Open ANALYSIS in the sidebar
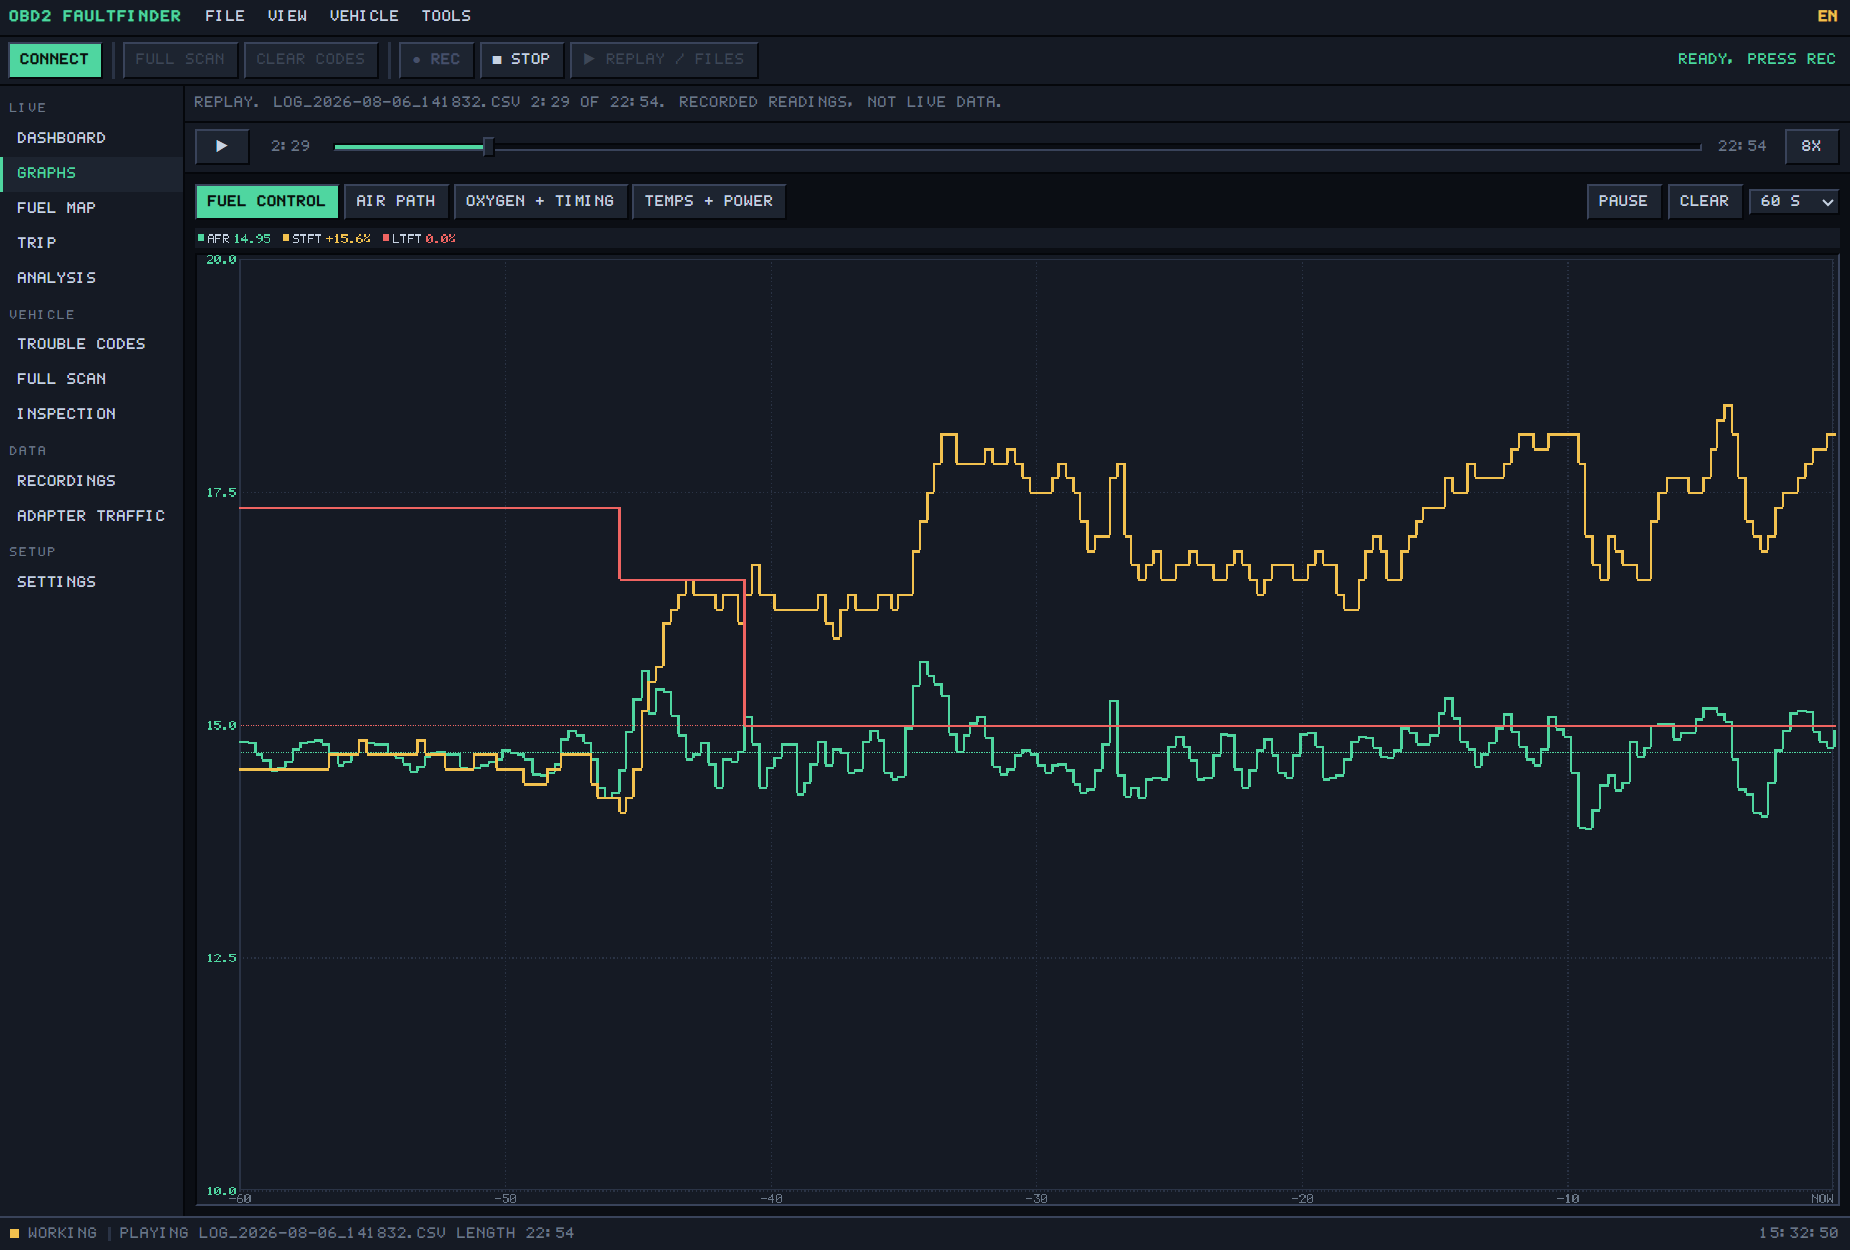 91,278
